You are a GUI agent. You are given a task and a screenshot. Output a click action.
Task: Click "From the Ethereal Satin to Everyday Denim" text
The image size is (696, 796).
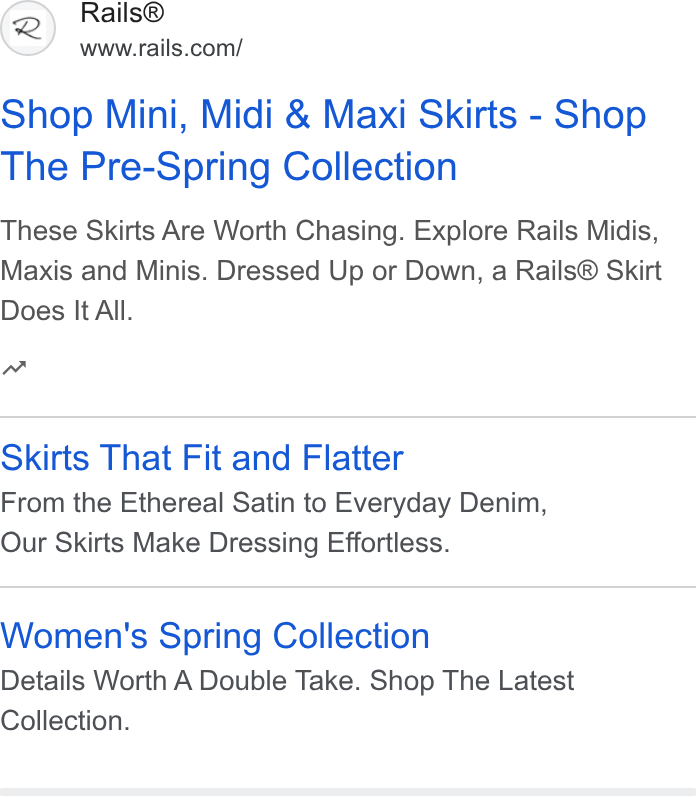pyautogui.click(x=274, y=503)
